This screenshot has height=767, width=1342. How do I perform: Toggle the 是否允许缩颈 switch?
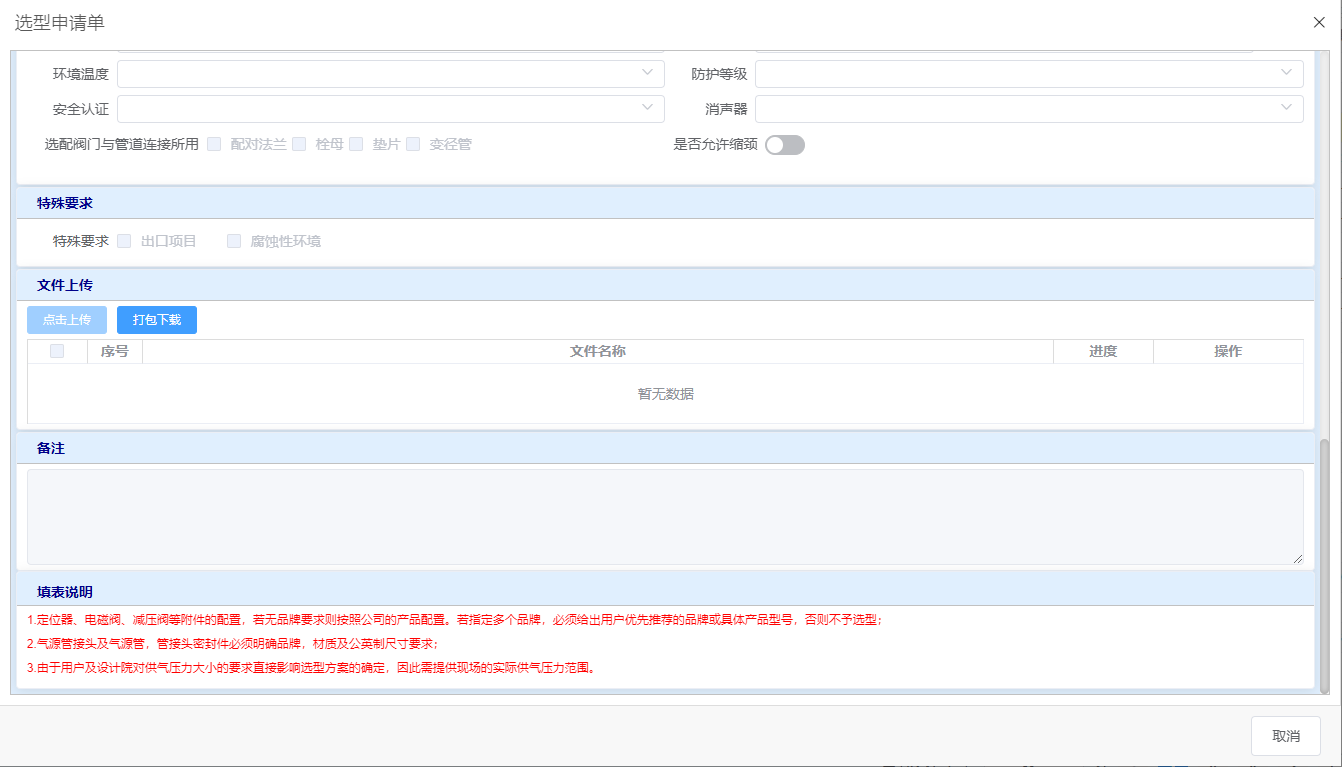coord(784,145)
